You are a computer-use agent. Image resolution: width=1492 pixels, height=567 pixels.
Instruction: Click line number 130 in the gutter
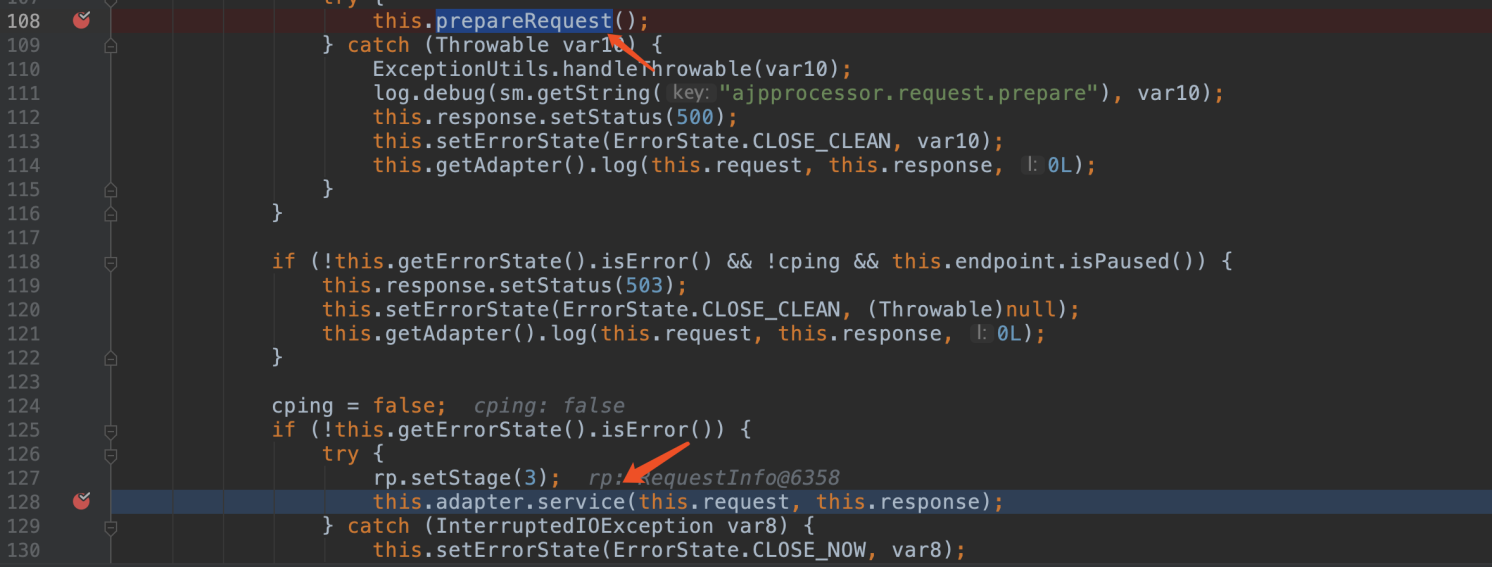(x=23, y=550)
